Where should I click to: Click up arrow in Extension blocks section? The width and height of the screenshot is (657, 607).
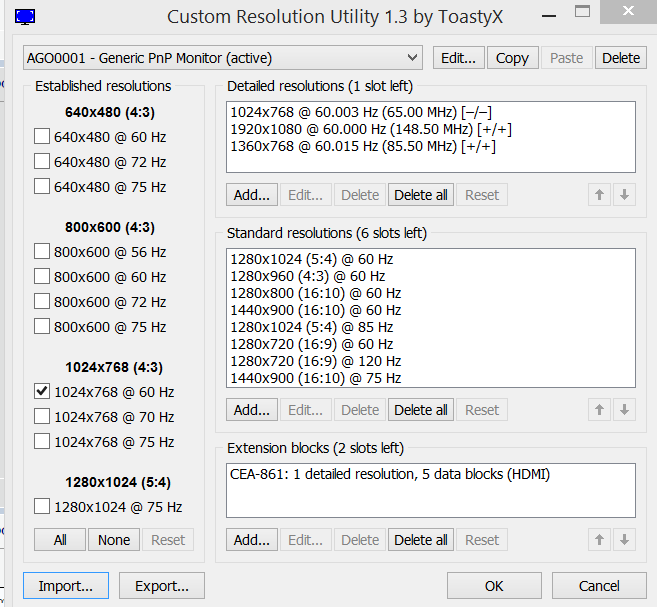[599, 540]
